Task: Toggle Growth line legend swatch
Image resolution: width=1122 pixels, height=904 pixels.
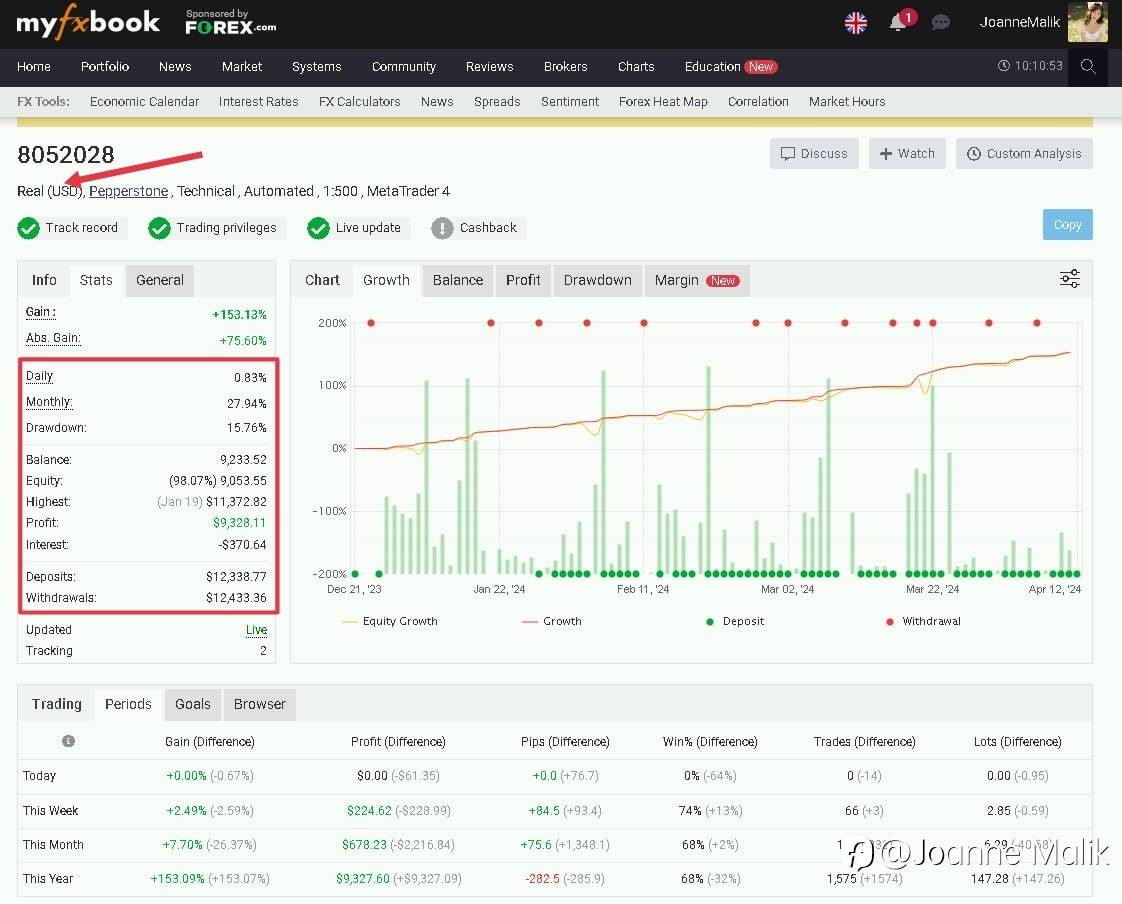Action: click(x=530, y=622)
